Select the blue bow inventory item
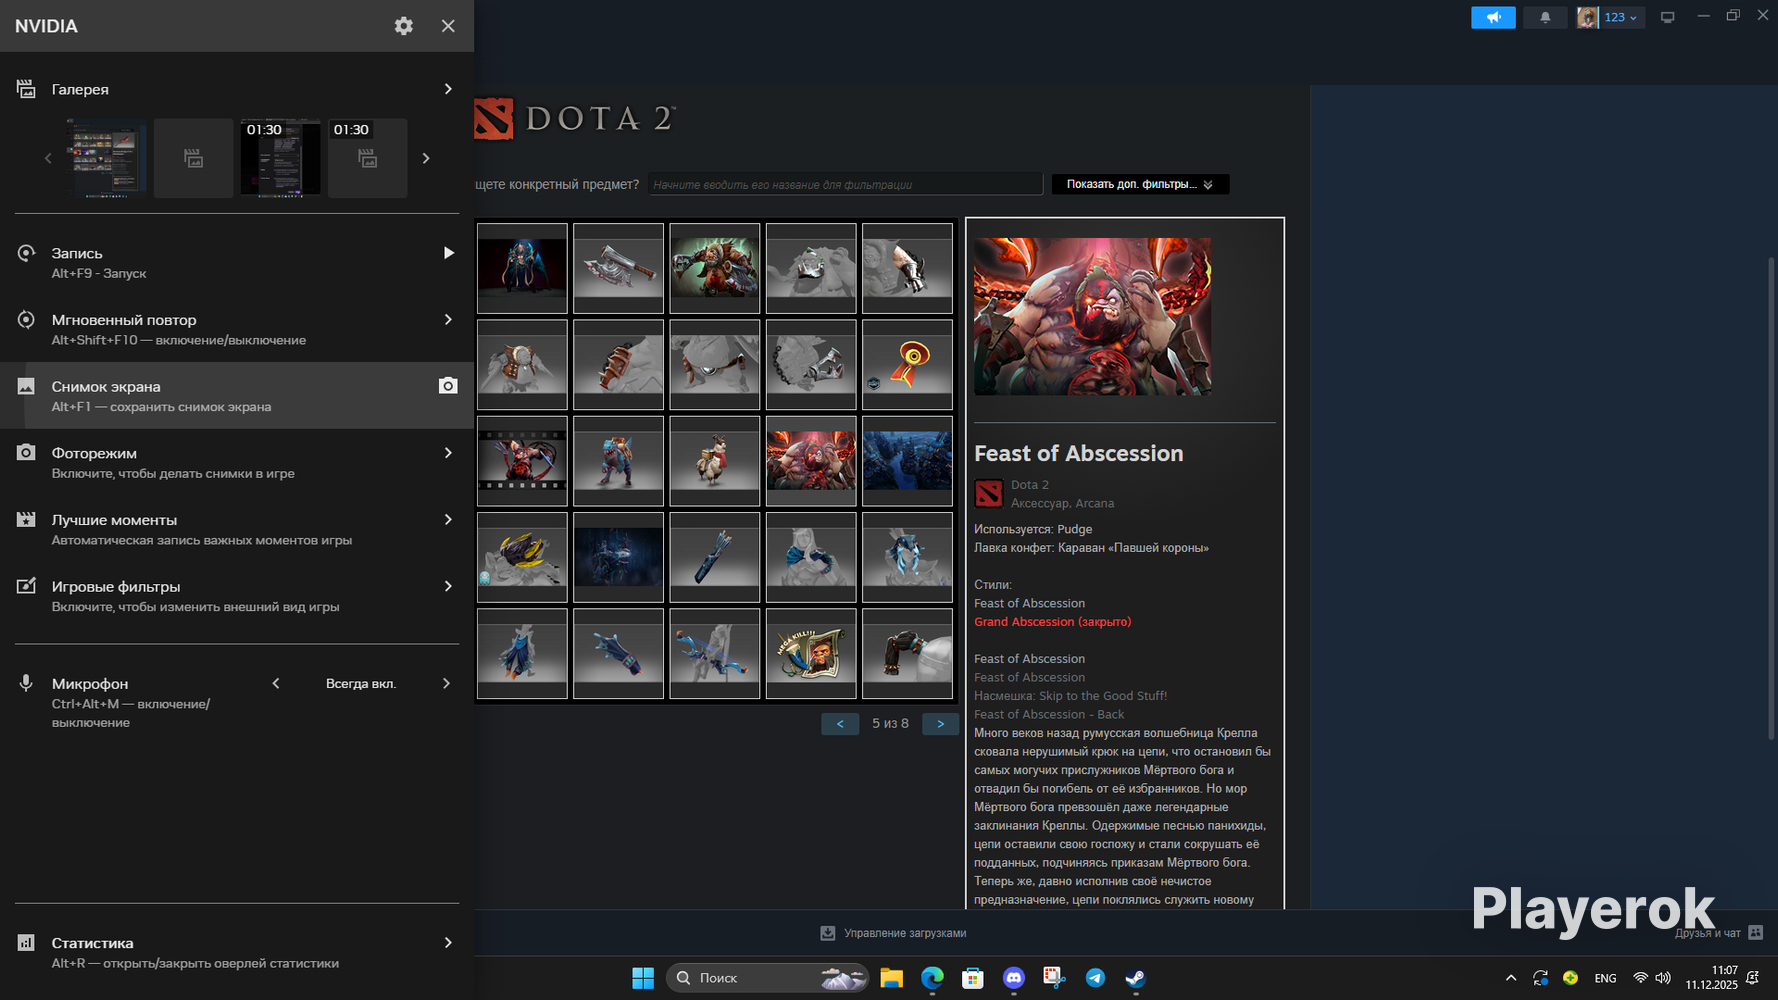The image size is (1778, 1000). pyautogui.click(x=714, y=653)
